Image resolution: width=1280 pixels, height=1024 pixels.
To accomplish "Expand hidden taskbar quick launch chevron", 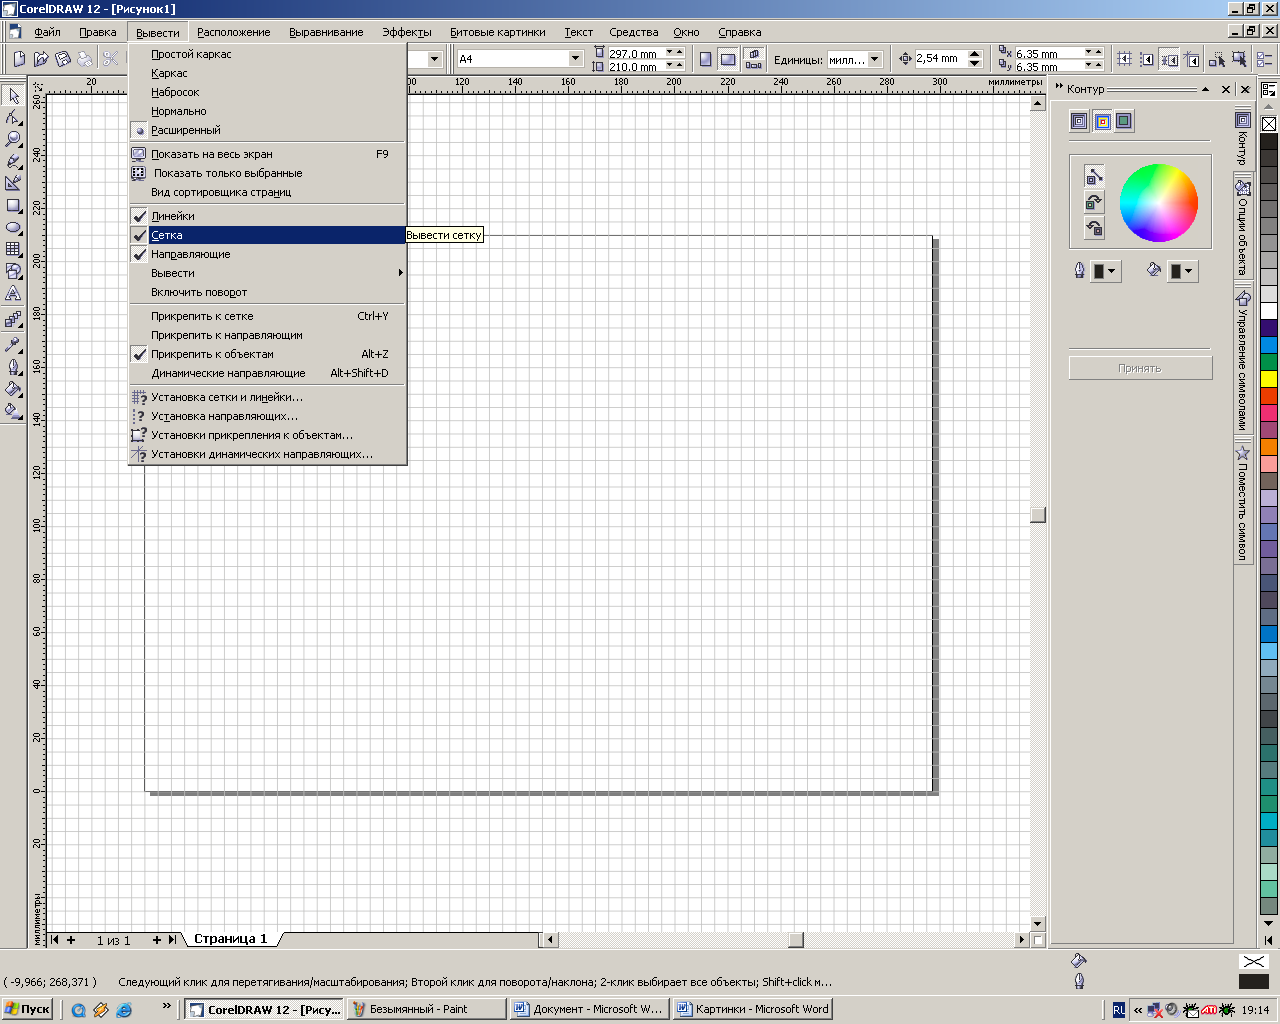I will [x=166, y=1006].
